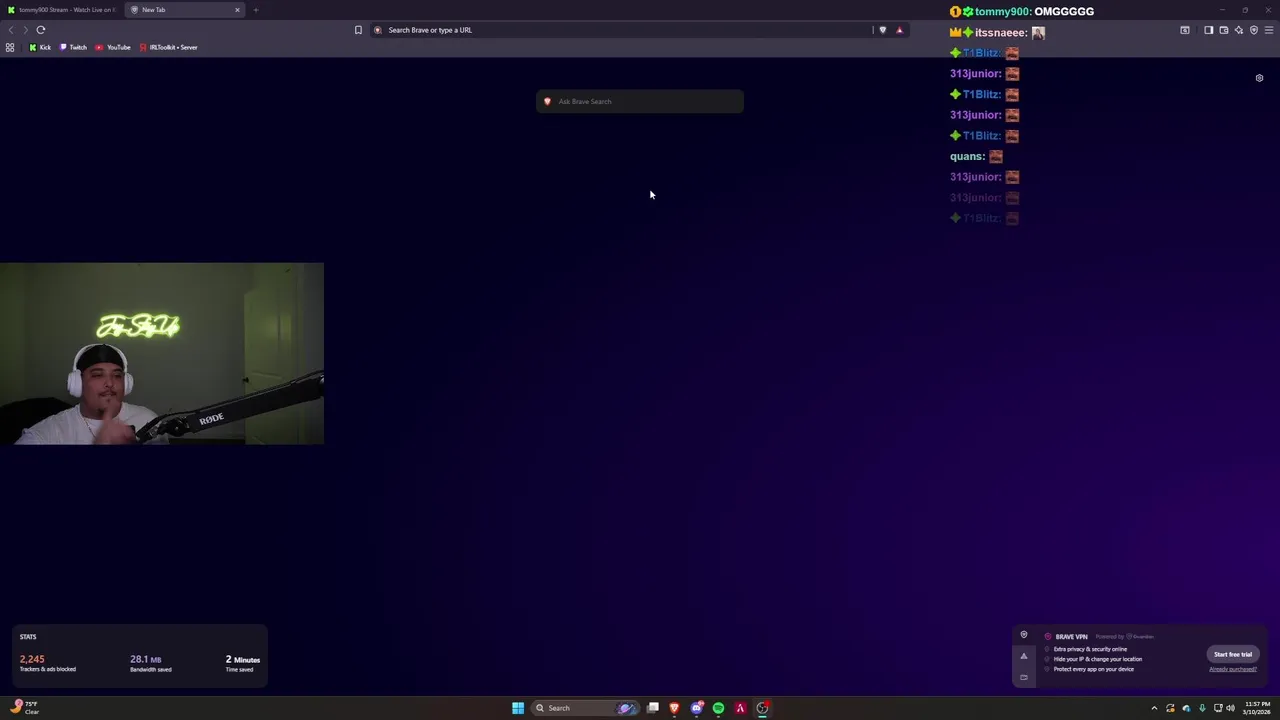
Task: Open the weather widget in taskbar
Action: [24, 708]
